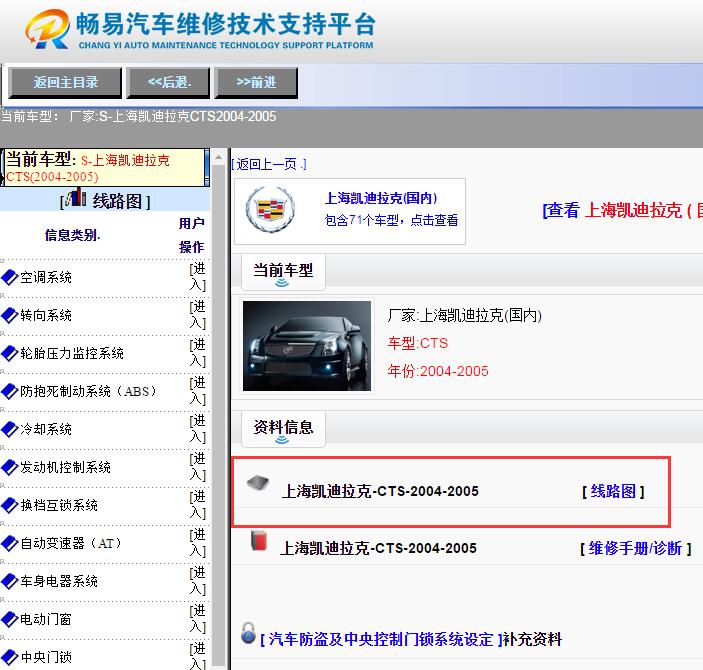Viewport: 703px width, 670px height.
Task: Click blue book icon beside 自动变速器（AT）
Action: pyautogui.click(x=9, y=544)
